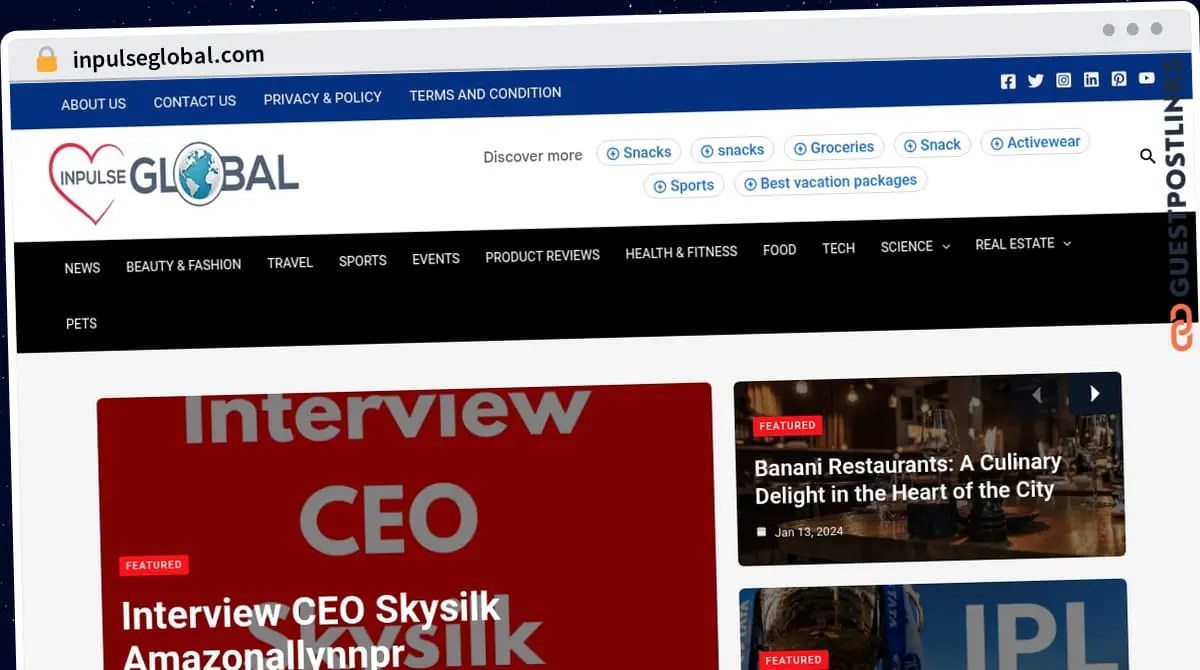The image size is (1200, 670).
Task: Open Banani Restaurants article headline
Action: pos(906,478)
